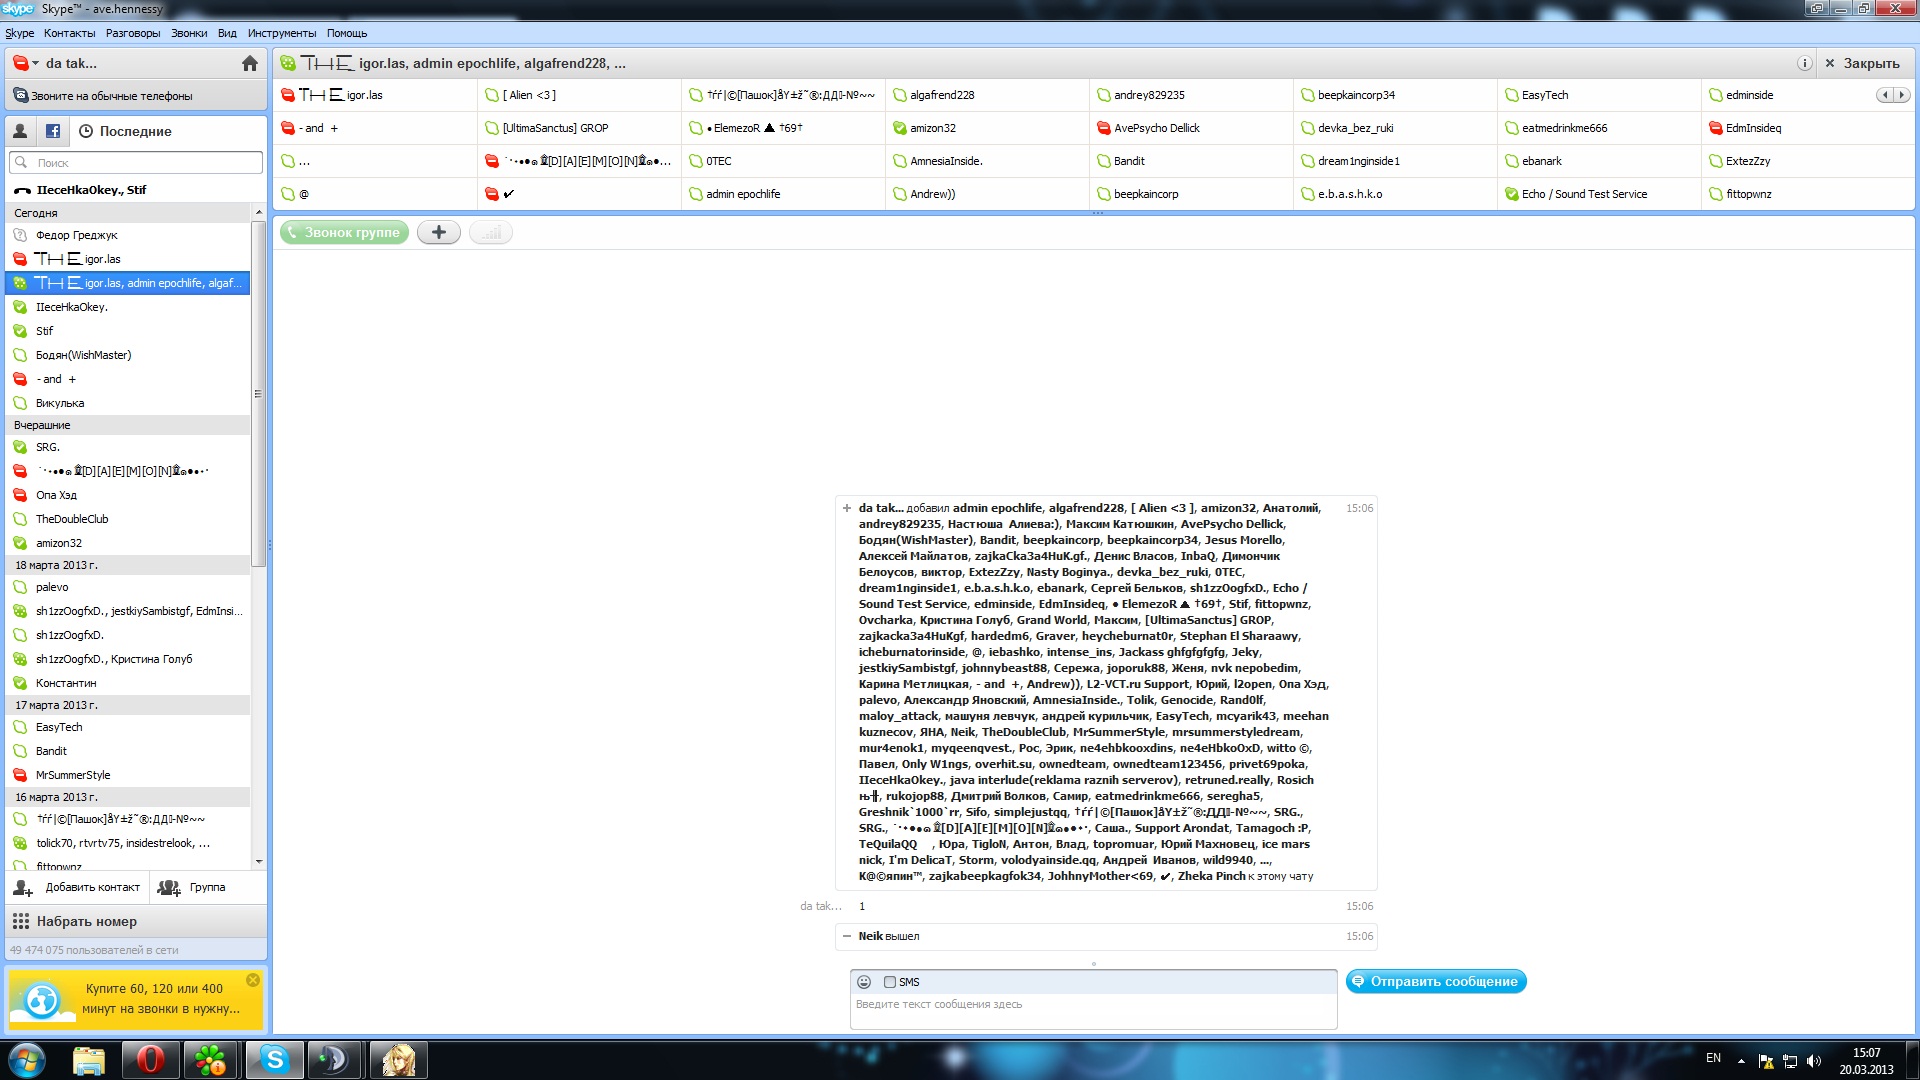
Task: Switch to the Facebook tab
Action: [53, 131]
